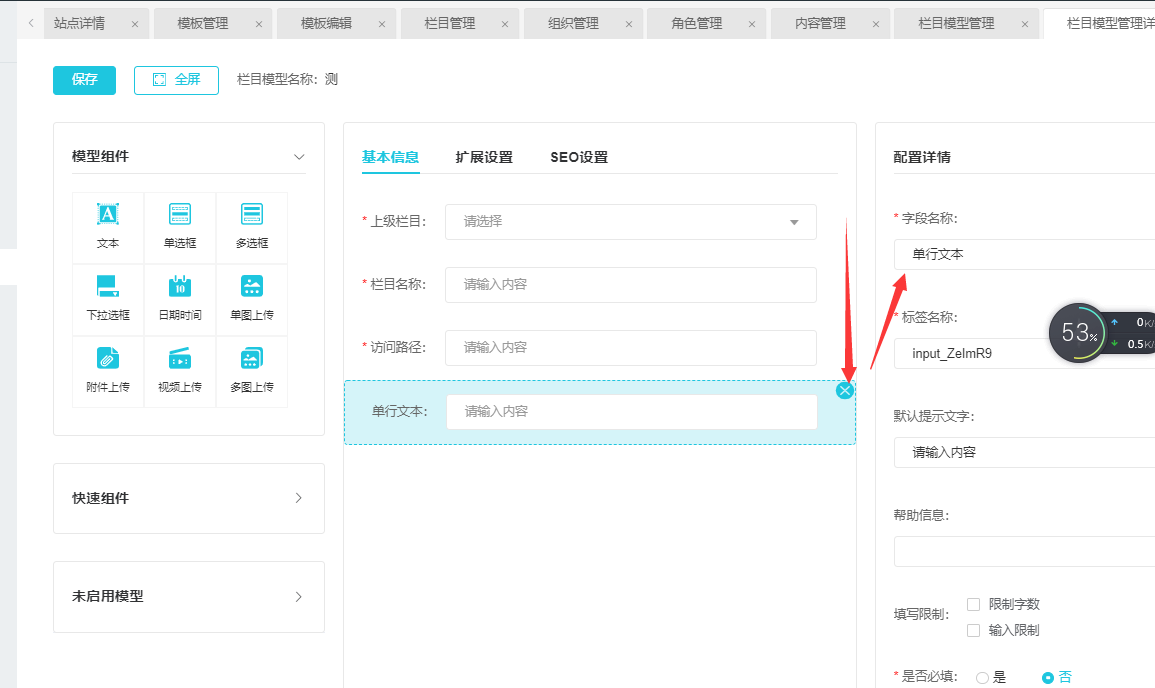Add the 文本 text component icon
Screen dimensions: 1155x688
tap(108, 214)
